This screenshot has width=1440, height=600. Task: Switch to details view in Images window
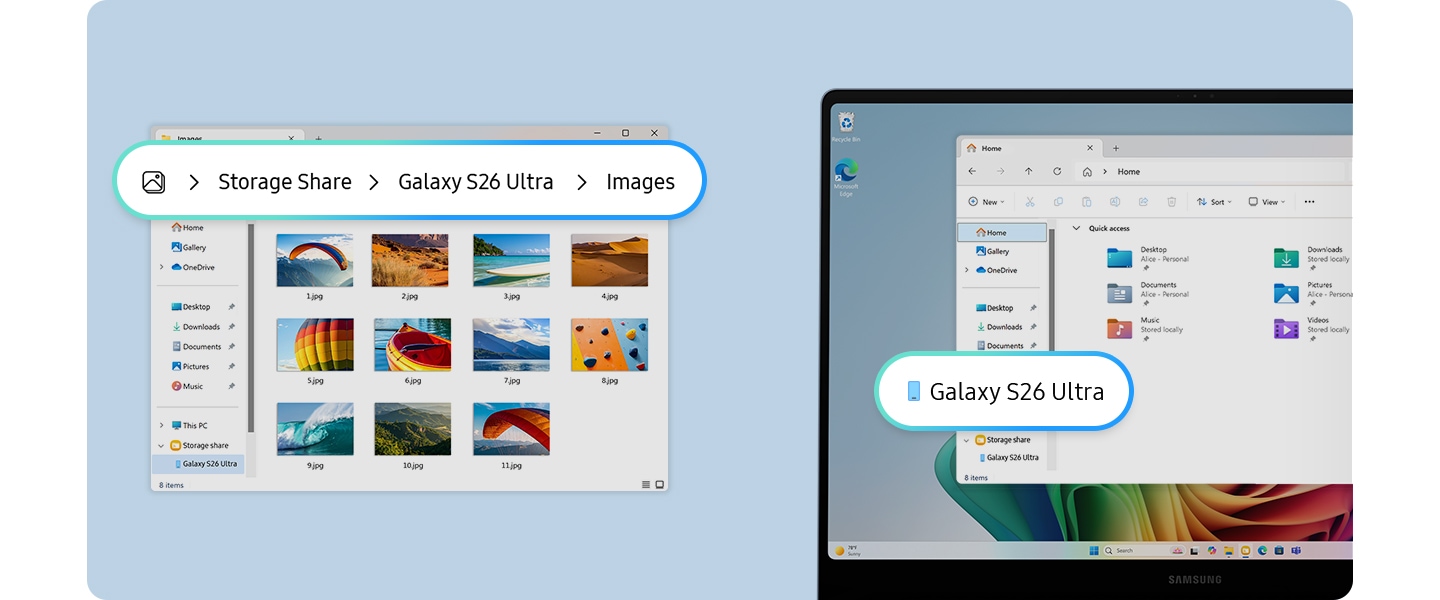click(646, 485)
